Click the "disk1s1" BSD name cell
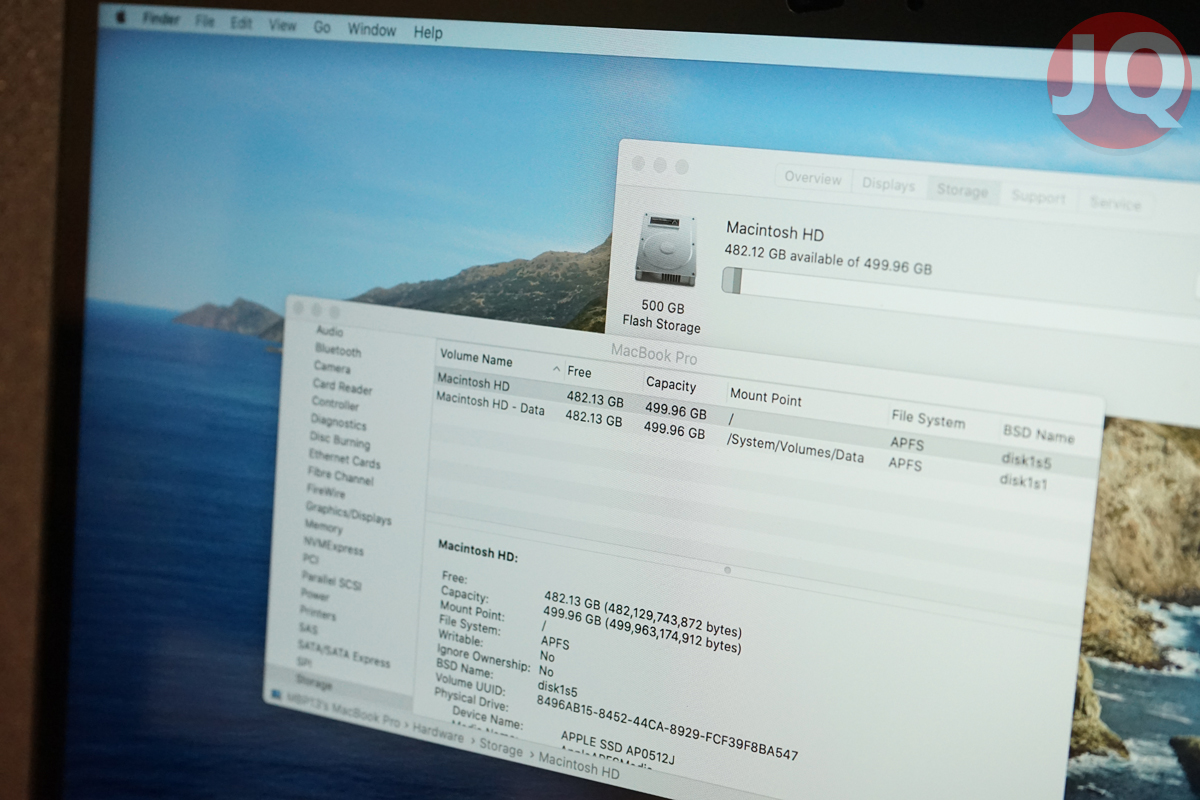This screenshot has width=1200, height=800. (1024, 482)
